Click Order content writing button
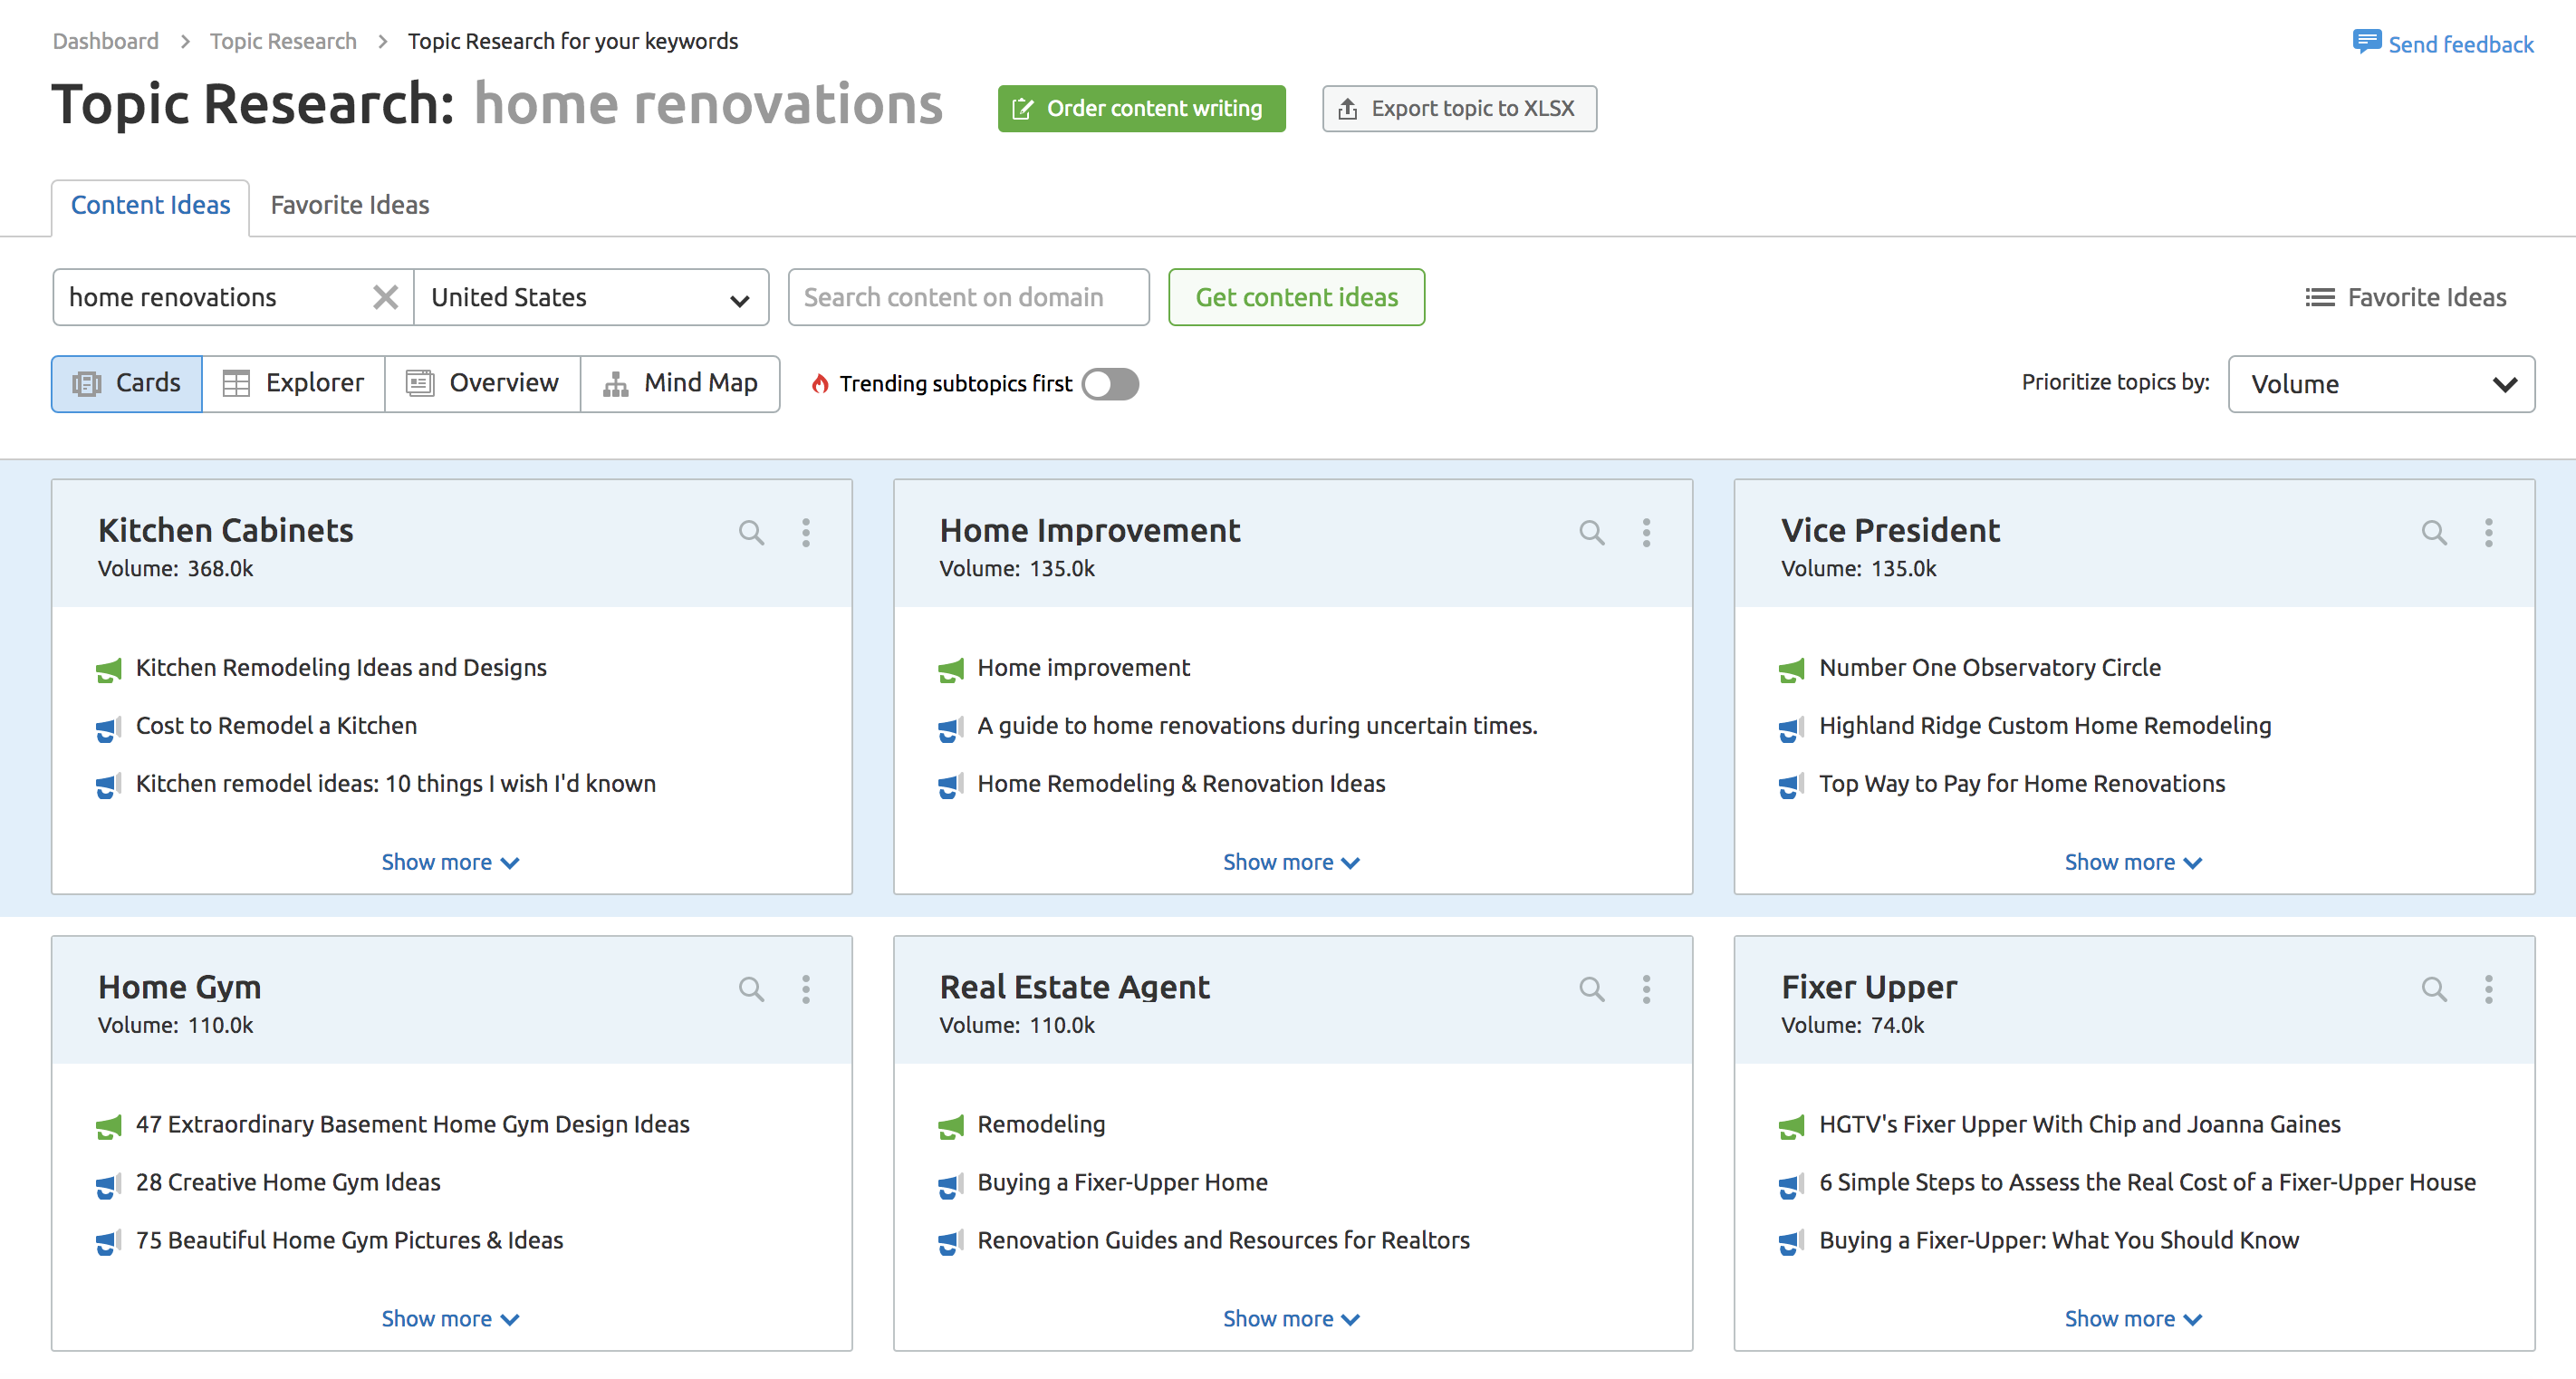This screenshot has width=2576, height=1379. point(1141,108)
